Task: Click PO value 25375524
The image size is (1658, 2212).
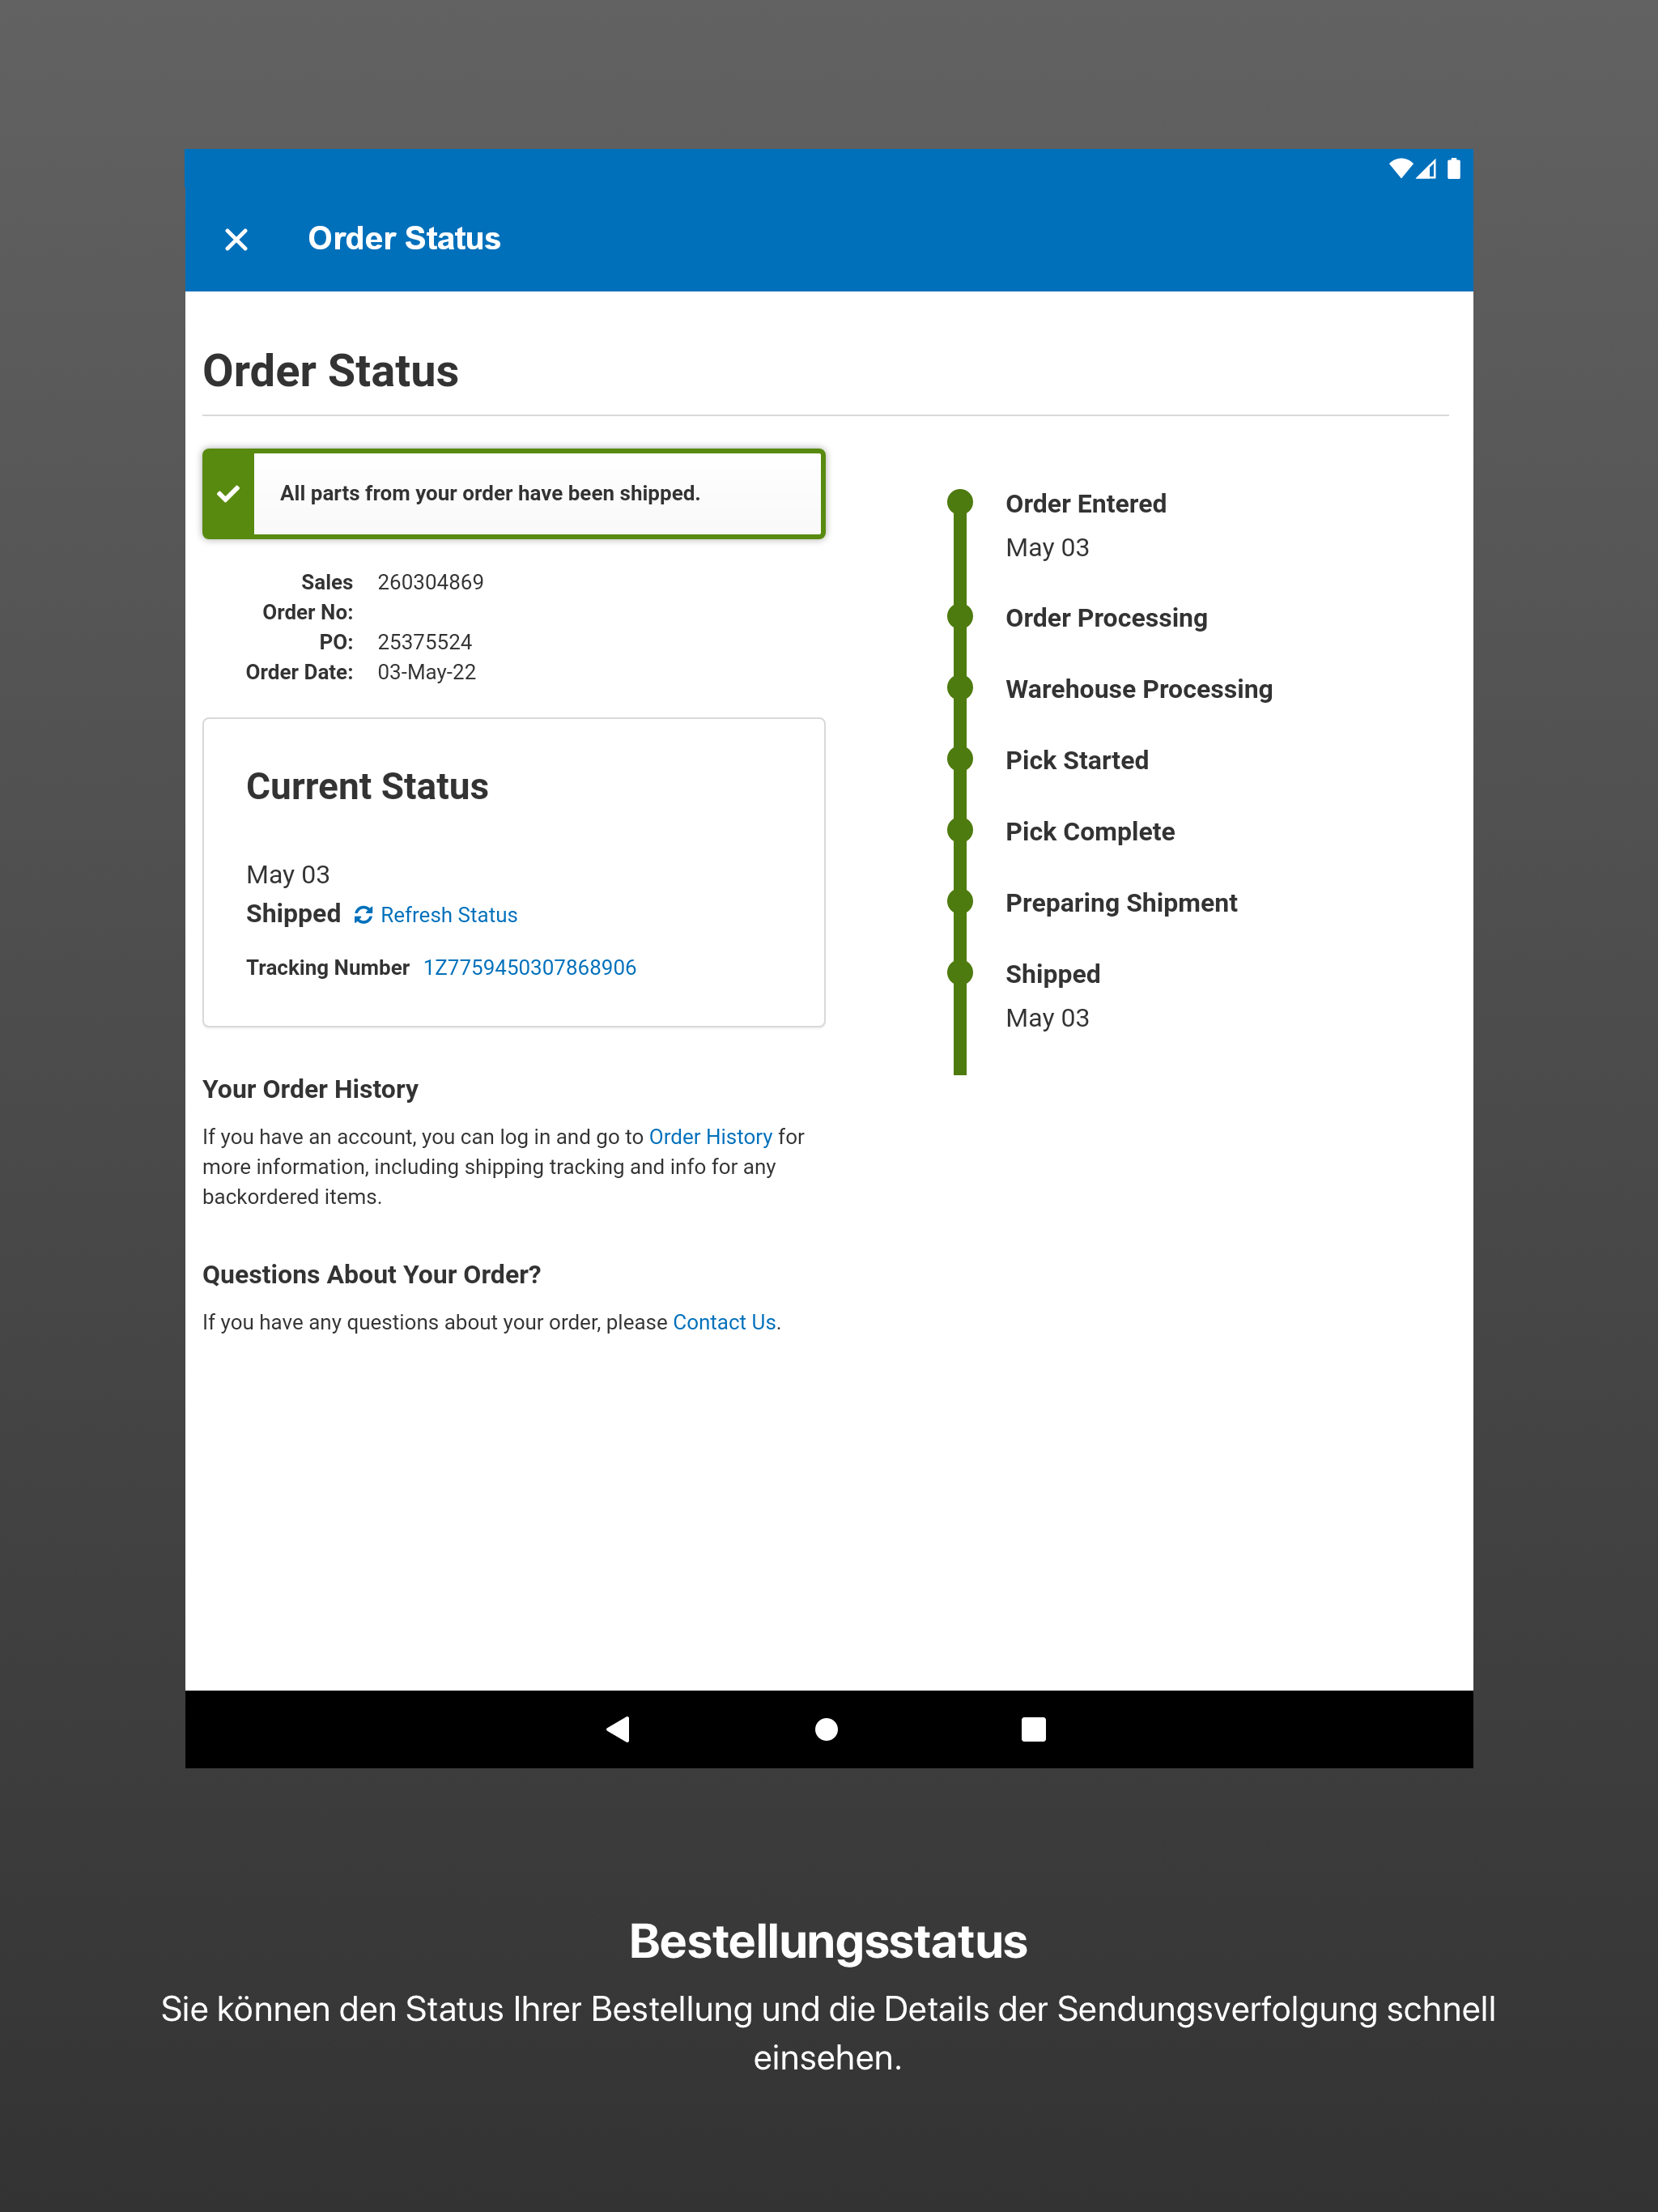Action: click(425, 642)
